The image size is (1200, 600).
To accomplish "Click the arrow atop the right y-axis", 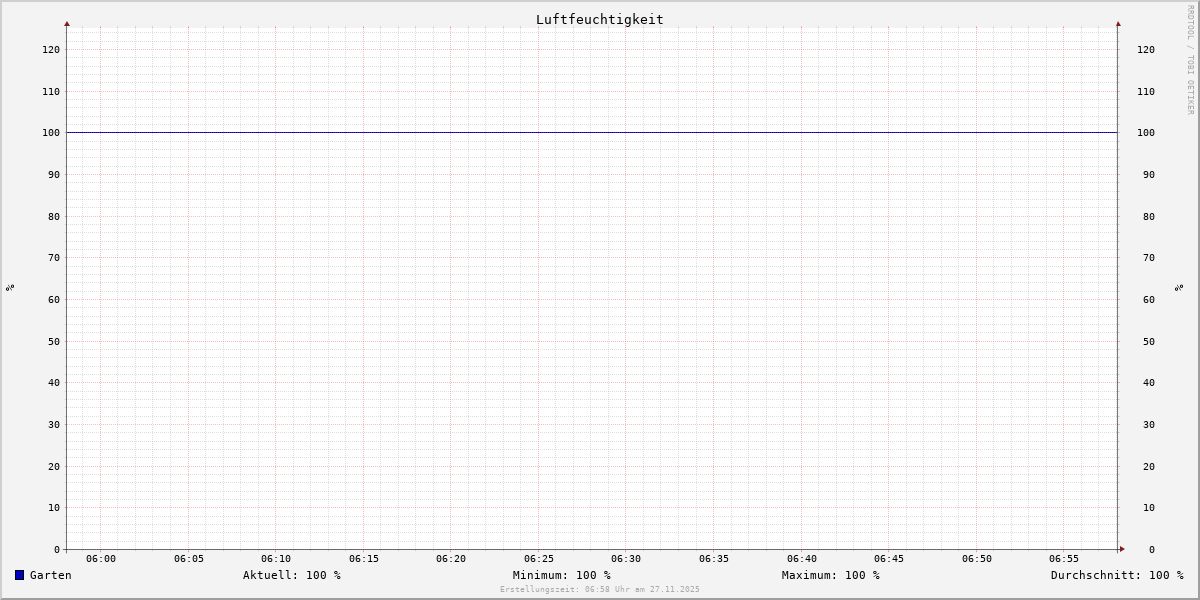I will 1118,23.
